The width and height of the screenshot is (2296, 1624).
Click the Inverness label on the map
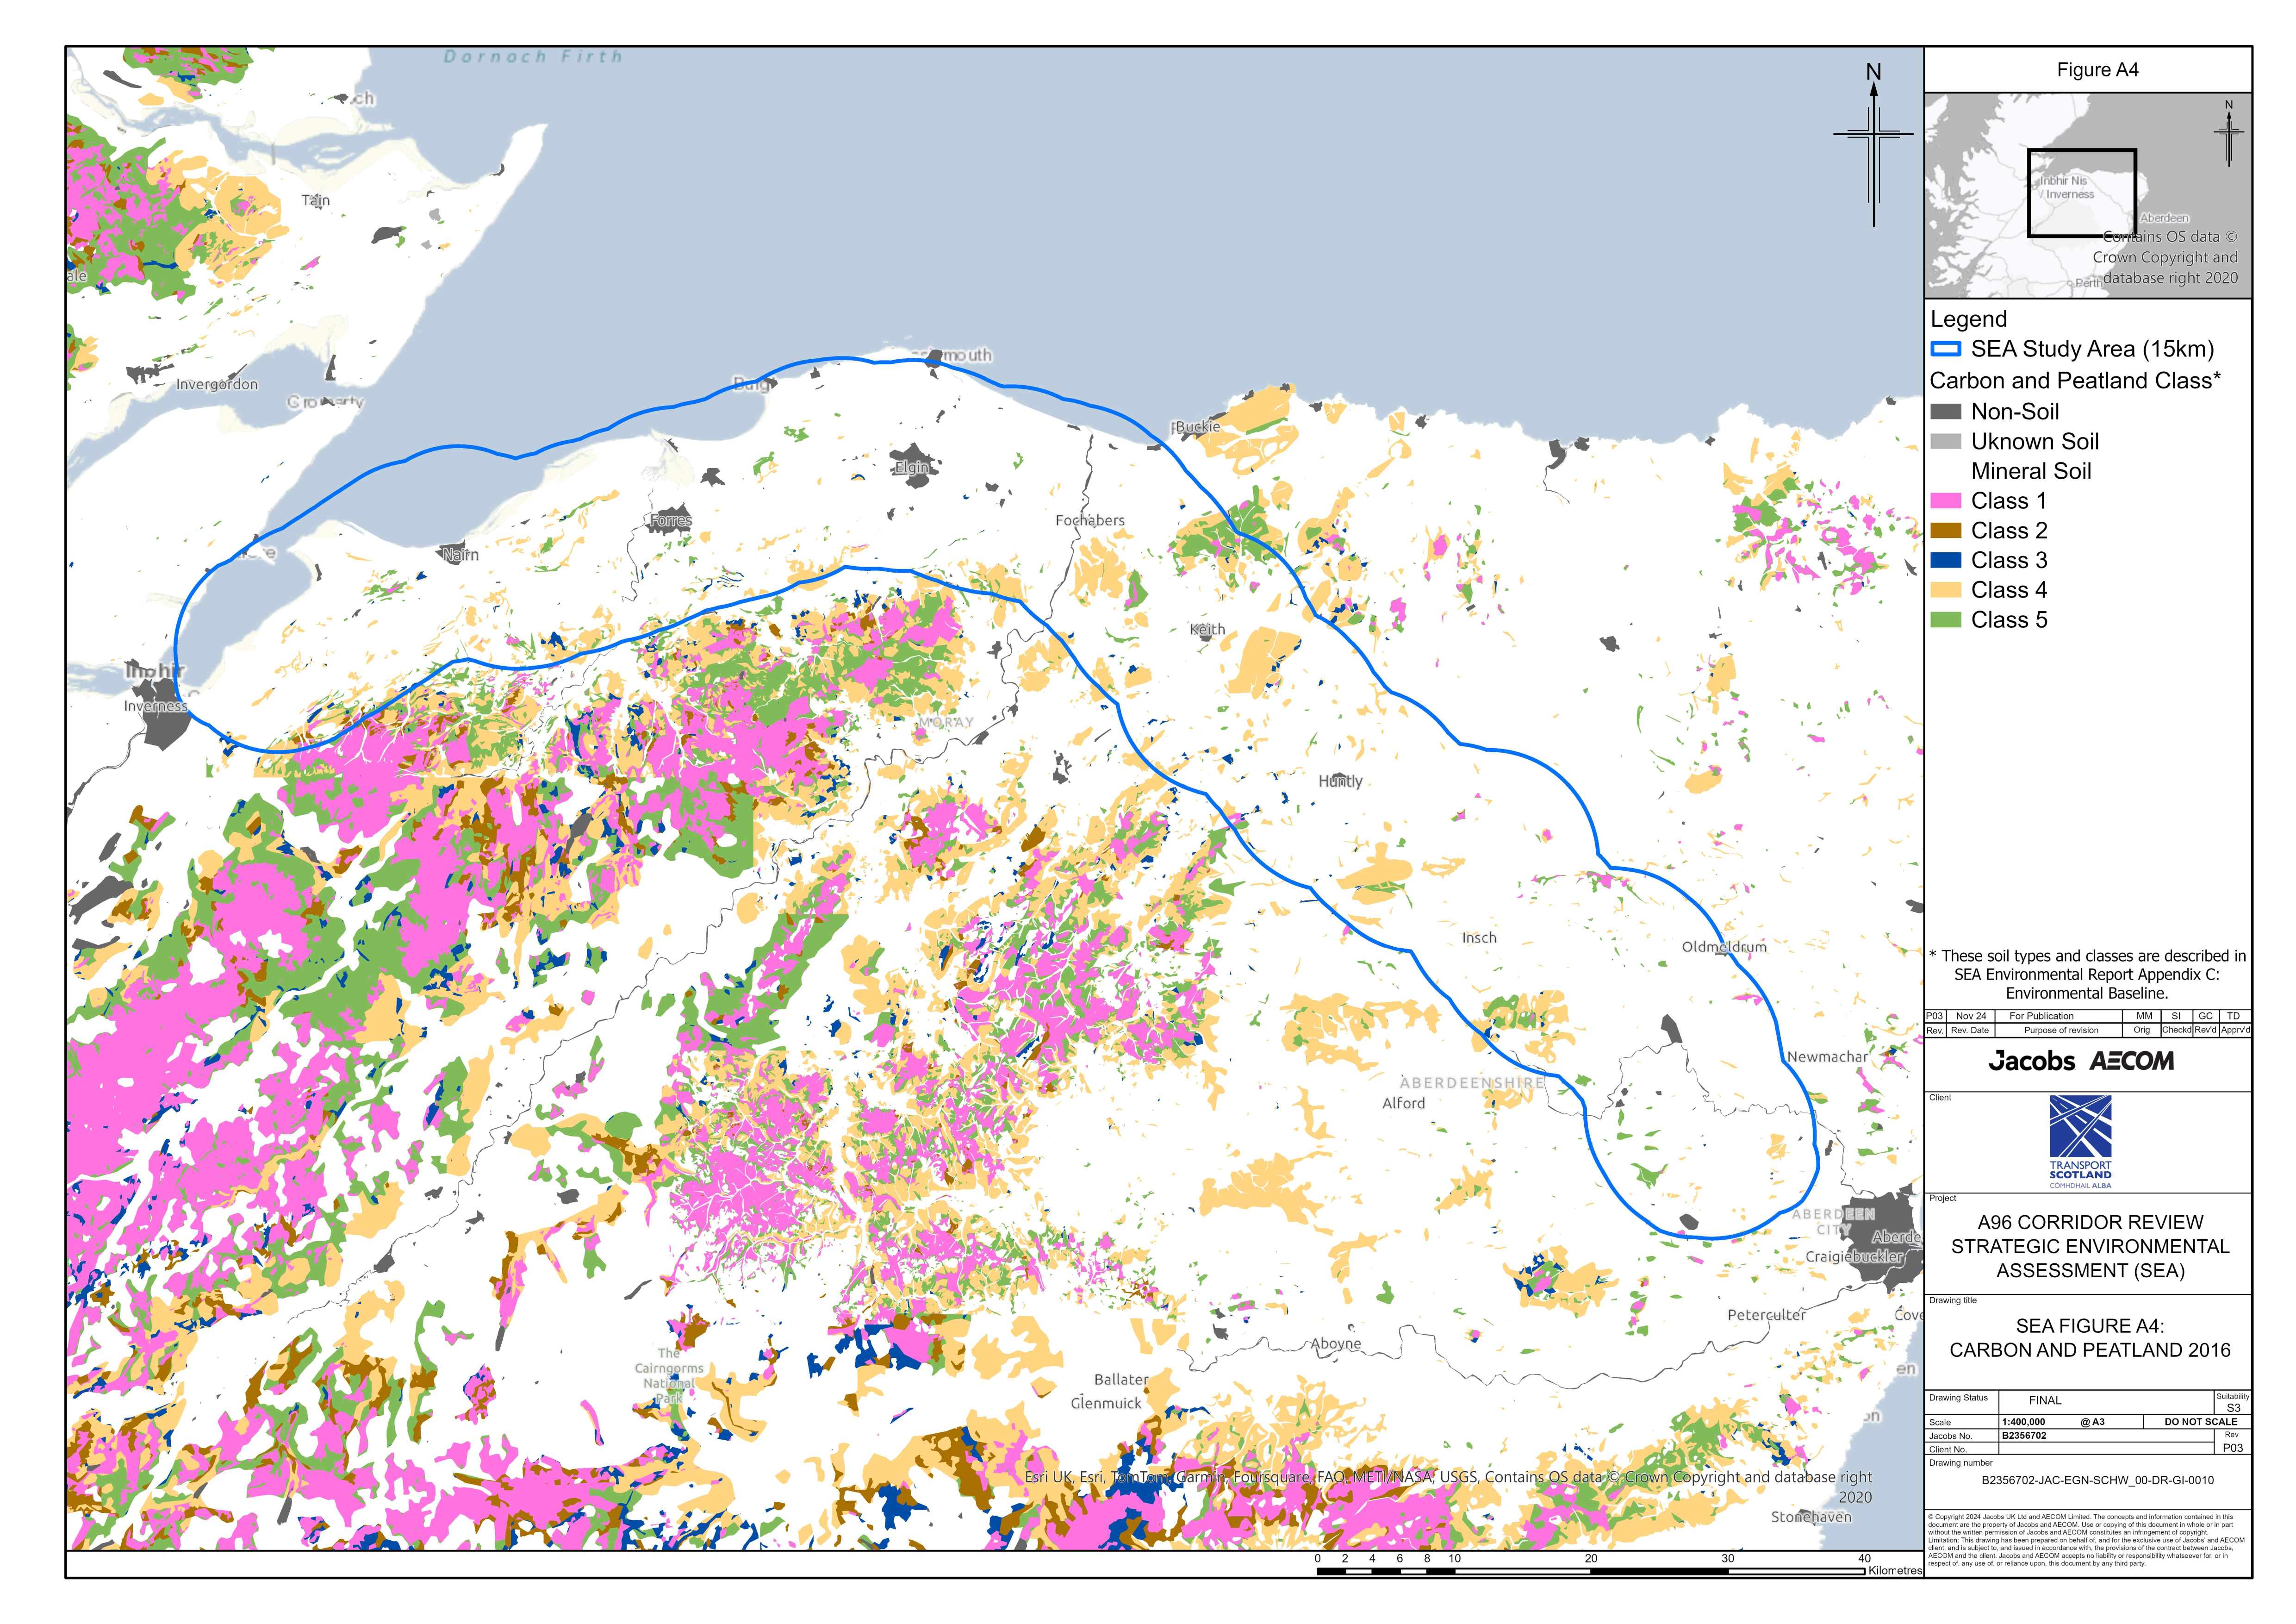pyautogui.click(x=155, y=706)
